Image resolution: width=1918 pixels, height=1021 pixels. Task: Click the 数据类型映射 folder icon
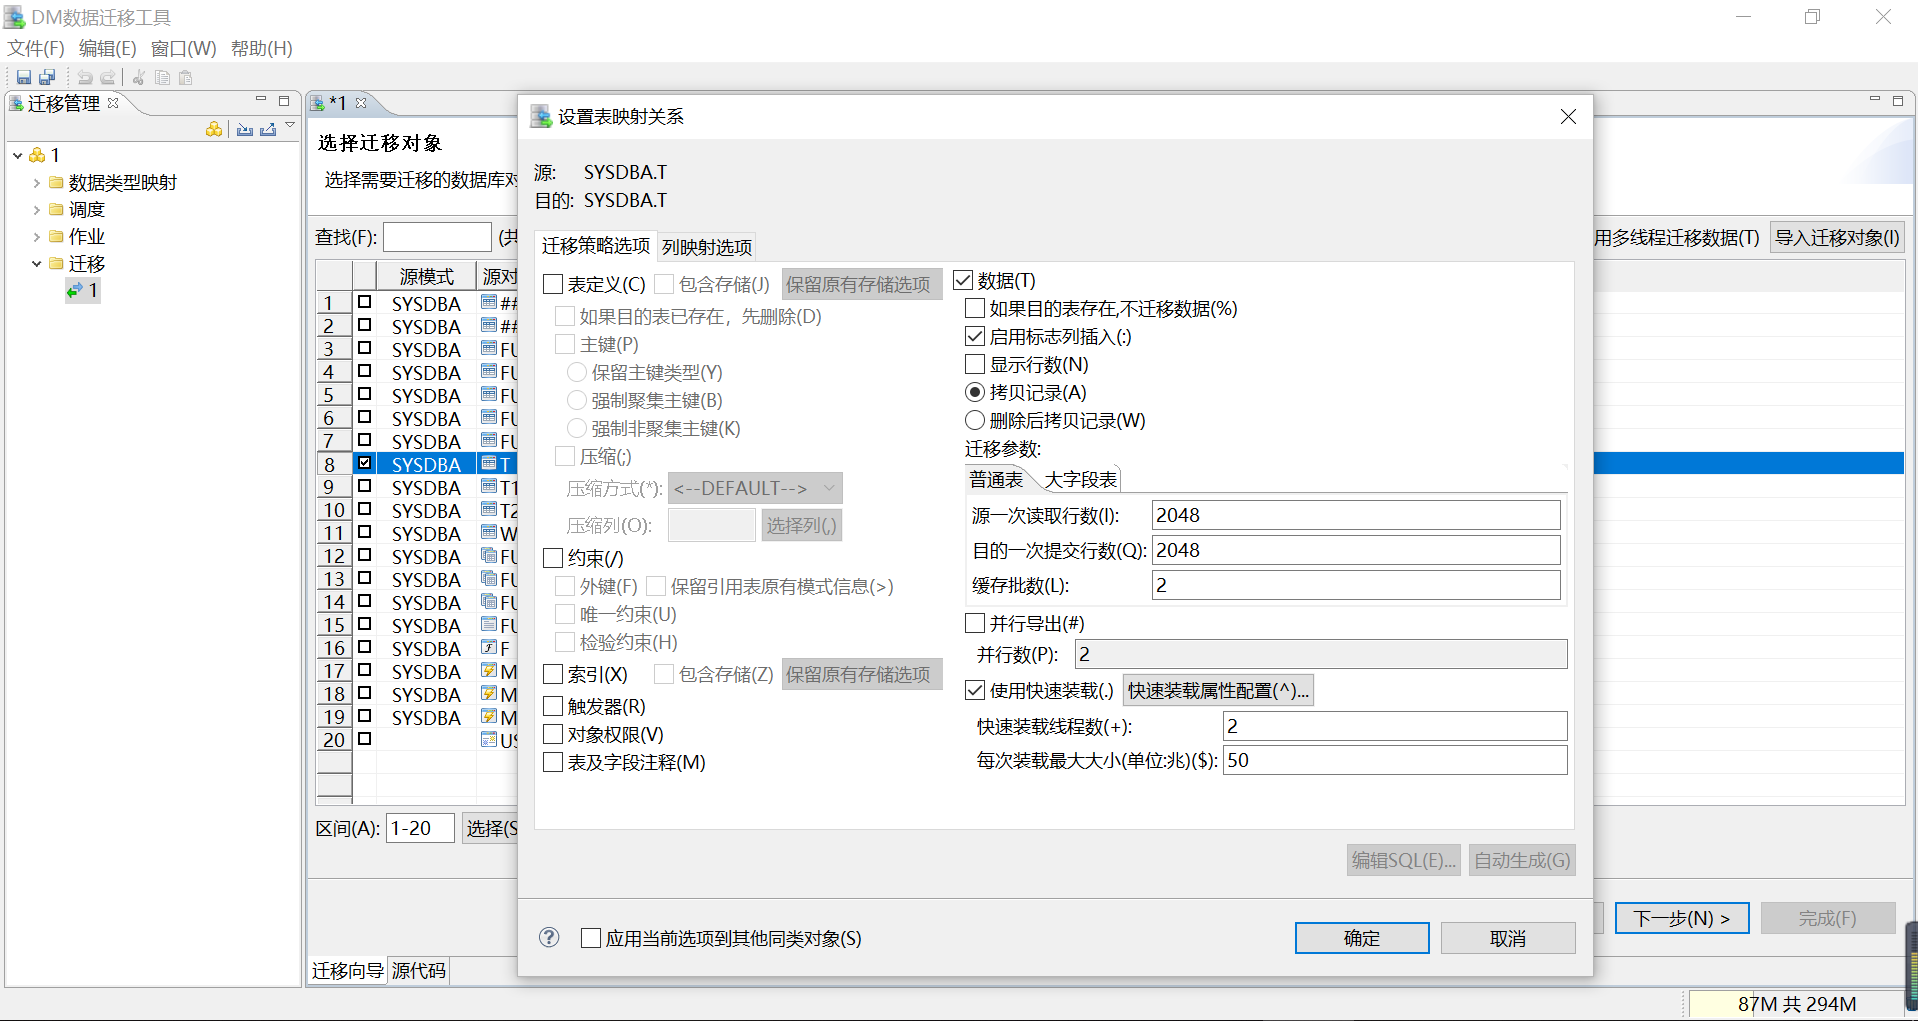point(57,182)
